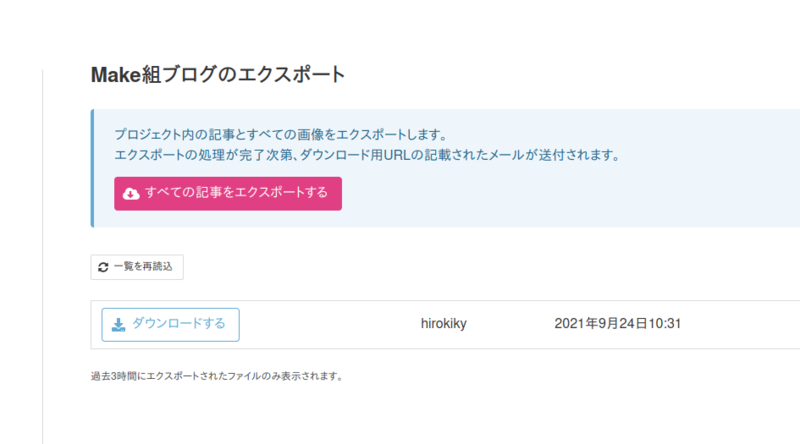Viewport: 800px width, 444px height.
Task: Click the すべての記事をエクスポートする button
Action: 228,193
